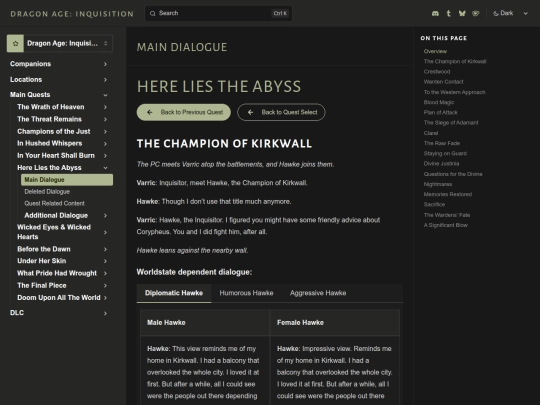Switch to the Aggressive Hawke tab
Viewport: 540px width, 405px height.
318,293
